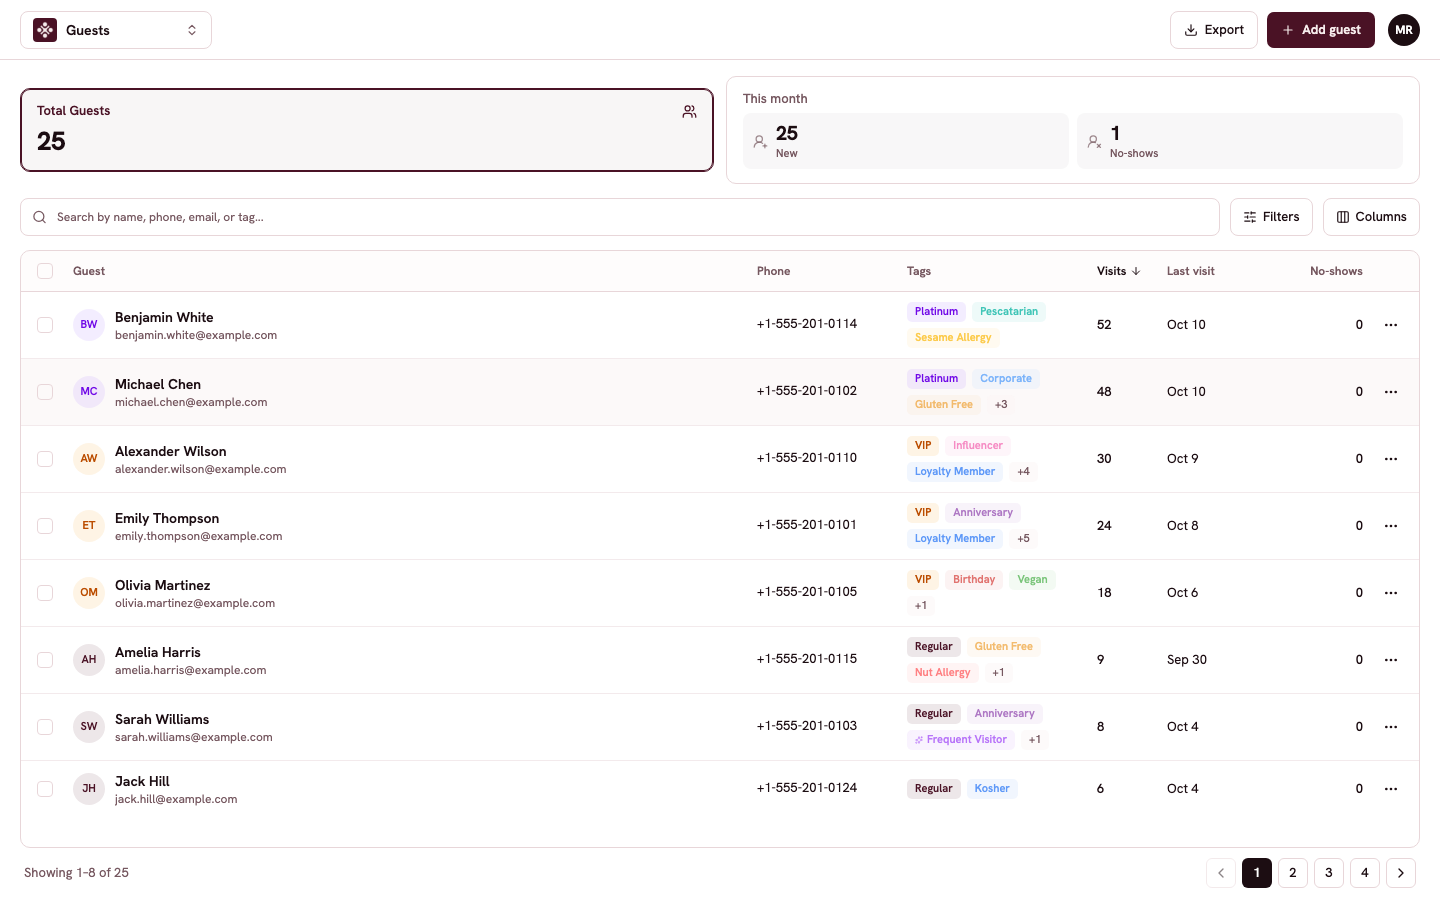Click the Guests app logo icon

point(45,30)
